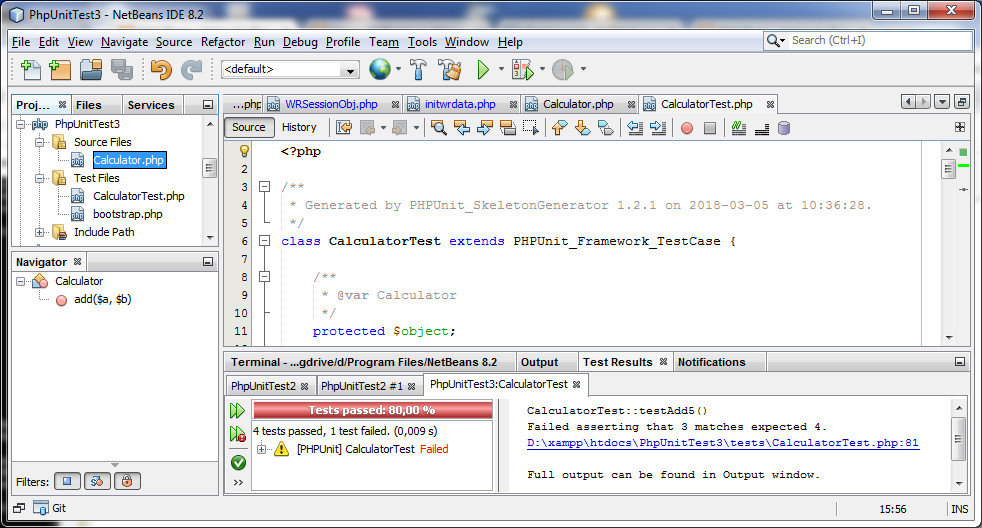Undo the last edit with Undo icon
Viewport: 982px width, 528px height.
click(161, 70)
